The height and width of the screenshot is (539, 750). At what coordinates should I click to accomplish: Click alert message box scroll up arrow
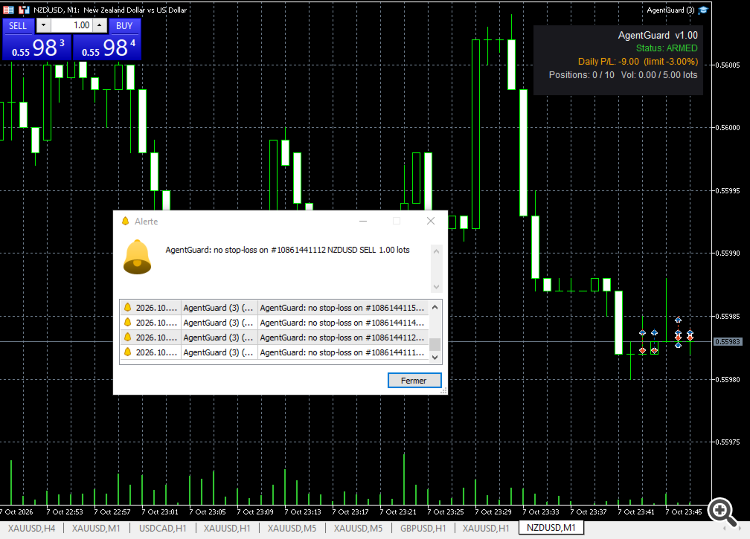click(x=436, y=251)
